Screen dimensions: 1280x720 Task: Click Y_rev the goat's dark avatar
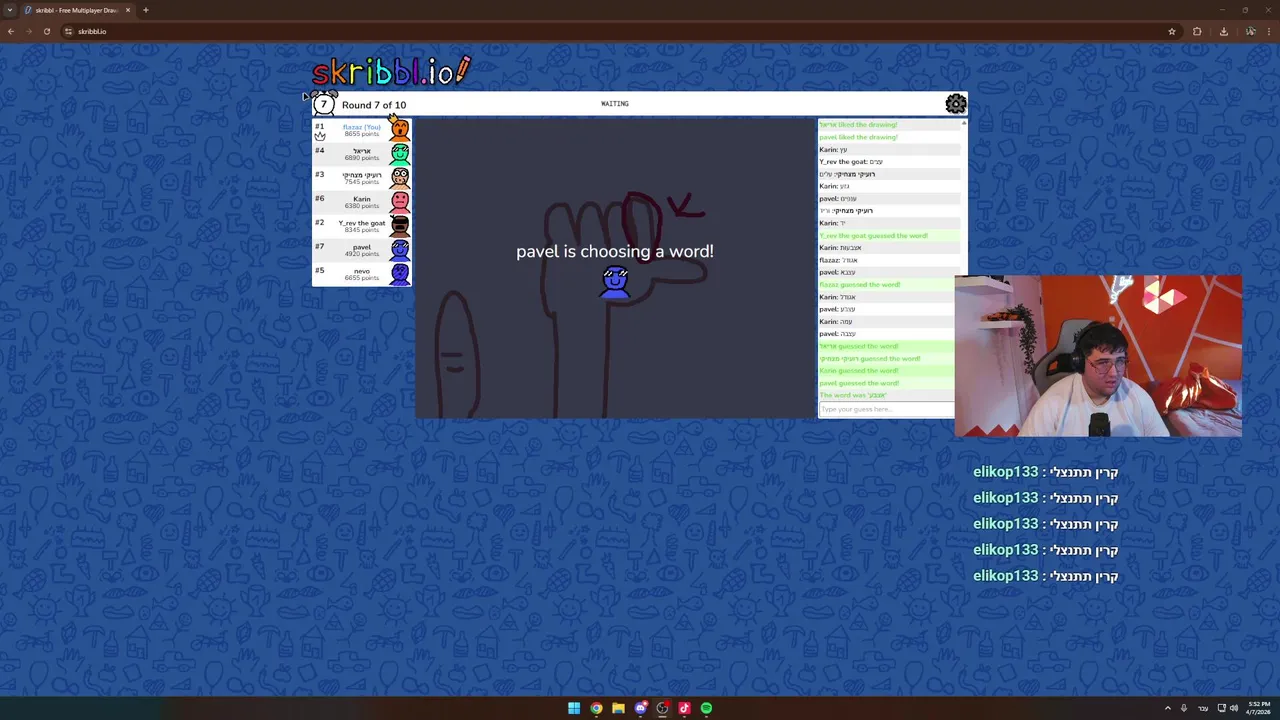400,225
